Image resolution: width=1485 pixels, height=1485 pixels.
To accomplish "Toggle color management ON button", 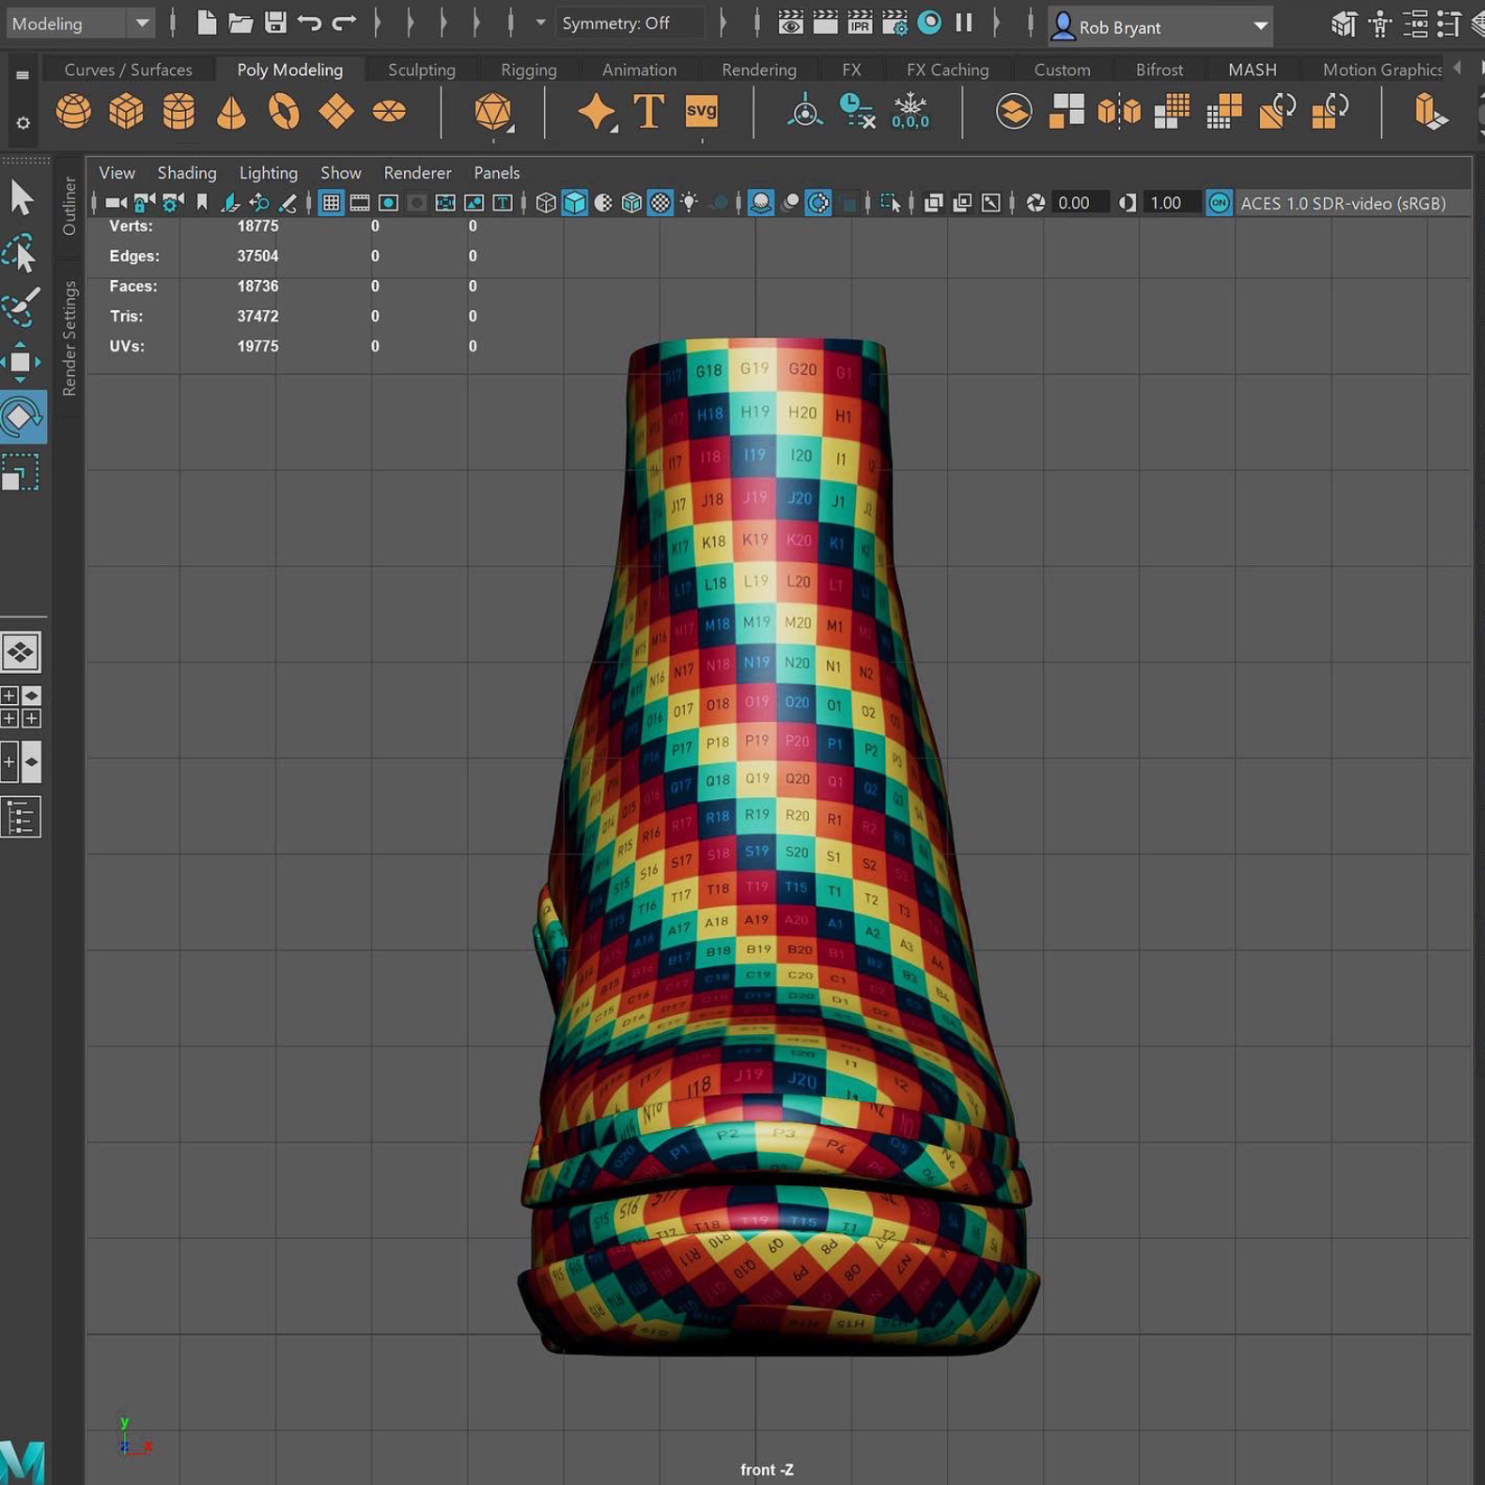I will 1218,203.
